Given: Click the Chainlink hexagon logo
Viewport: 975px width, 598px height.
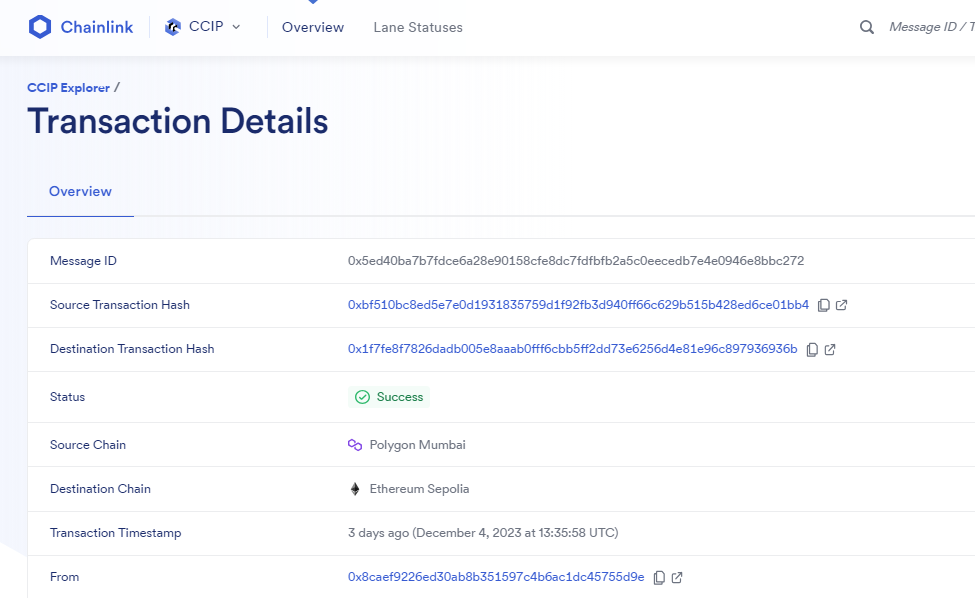Looking at the screenshot, I should [40, 27].
